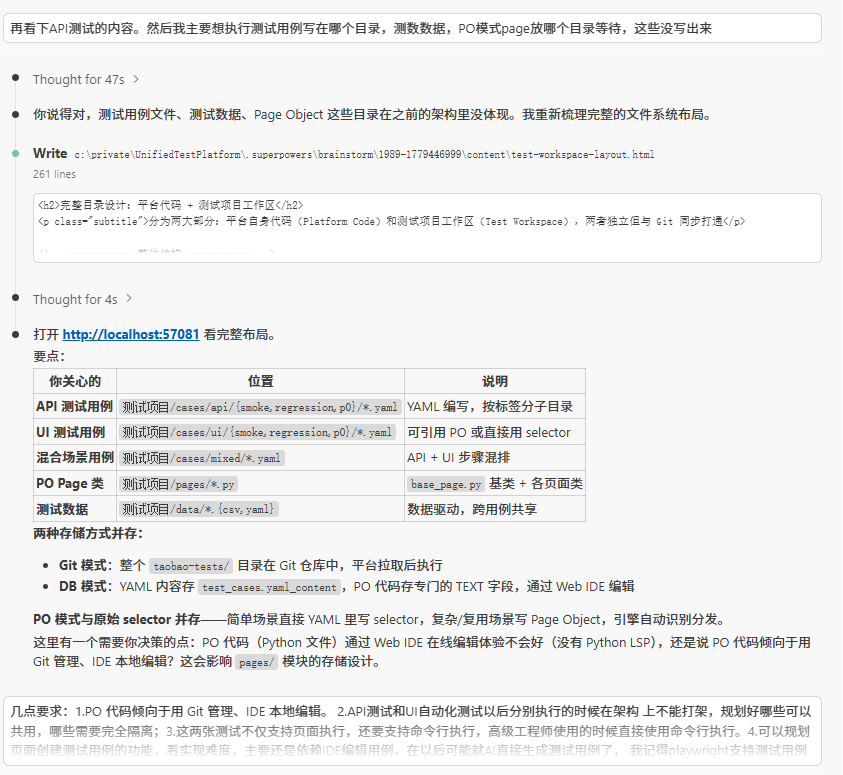The image size is (843, 775).
Task: Click 'PO 模式与原始 selector 并存' bold text
Action: 117,620
